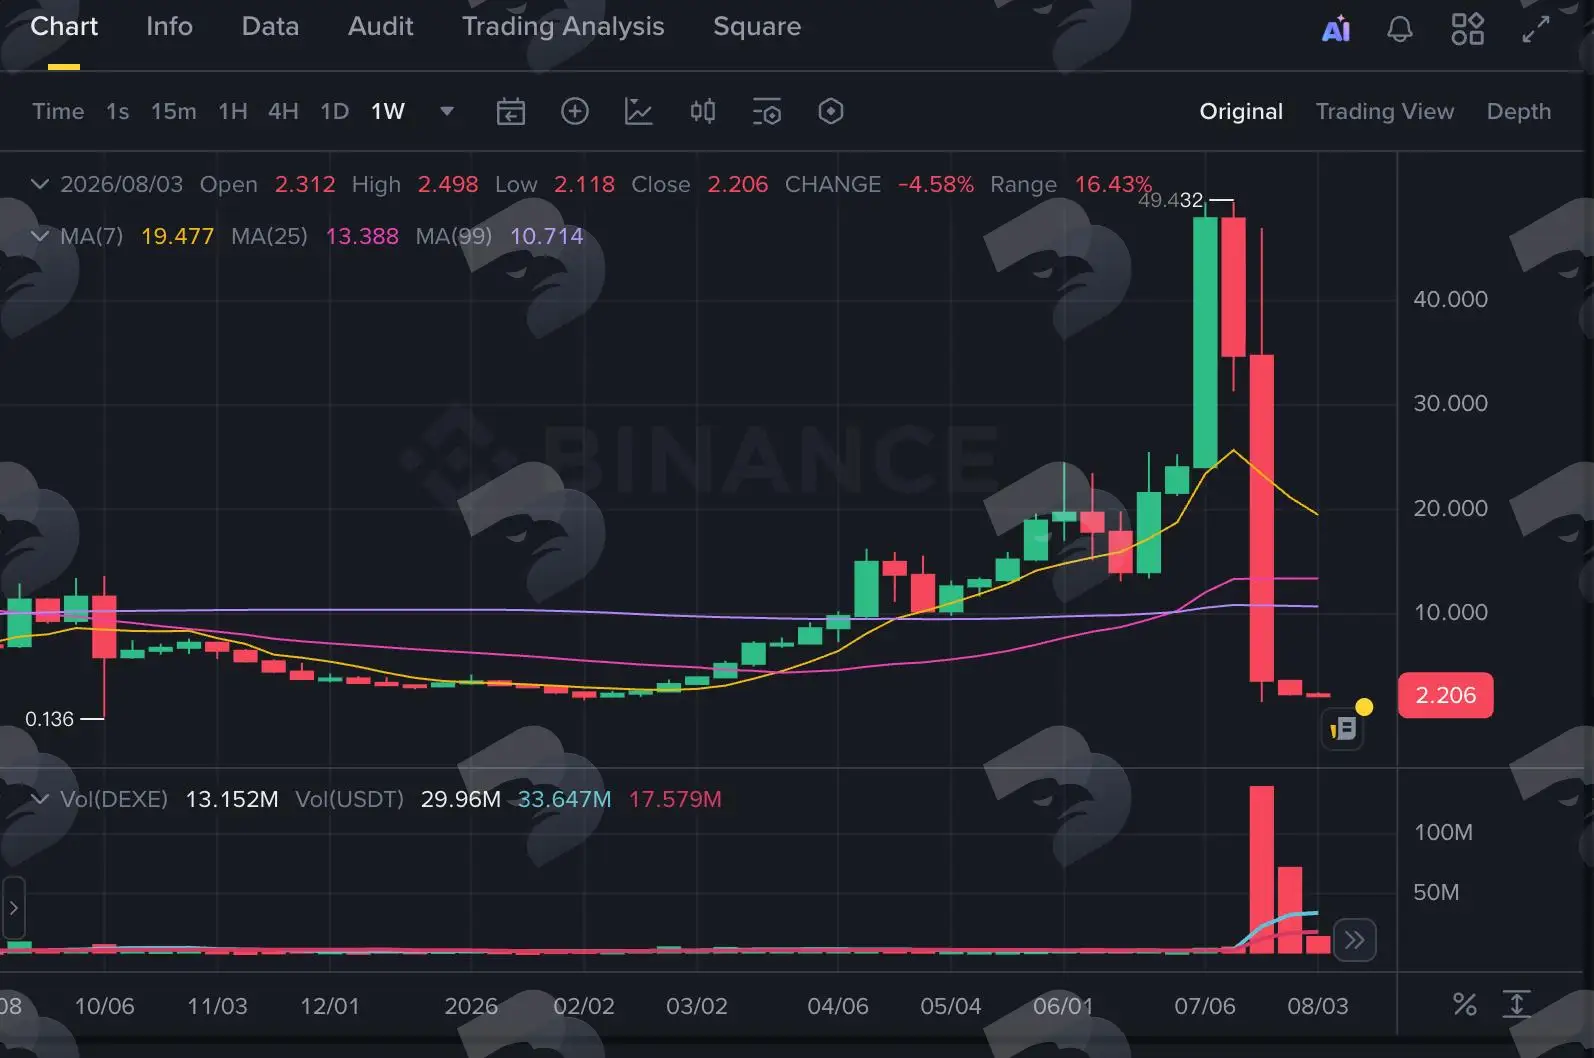Switch to the Trading Analysis tab
The width and height of the screenshot is (1594, 1058).
[563, 26]
